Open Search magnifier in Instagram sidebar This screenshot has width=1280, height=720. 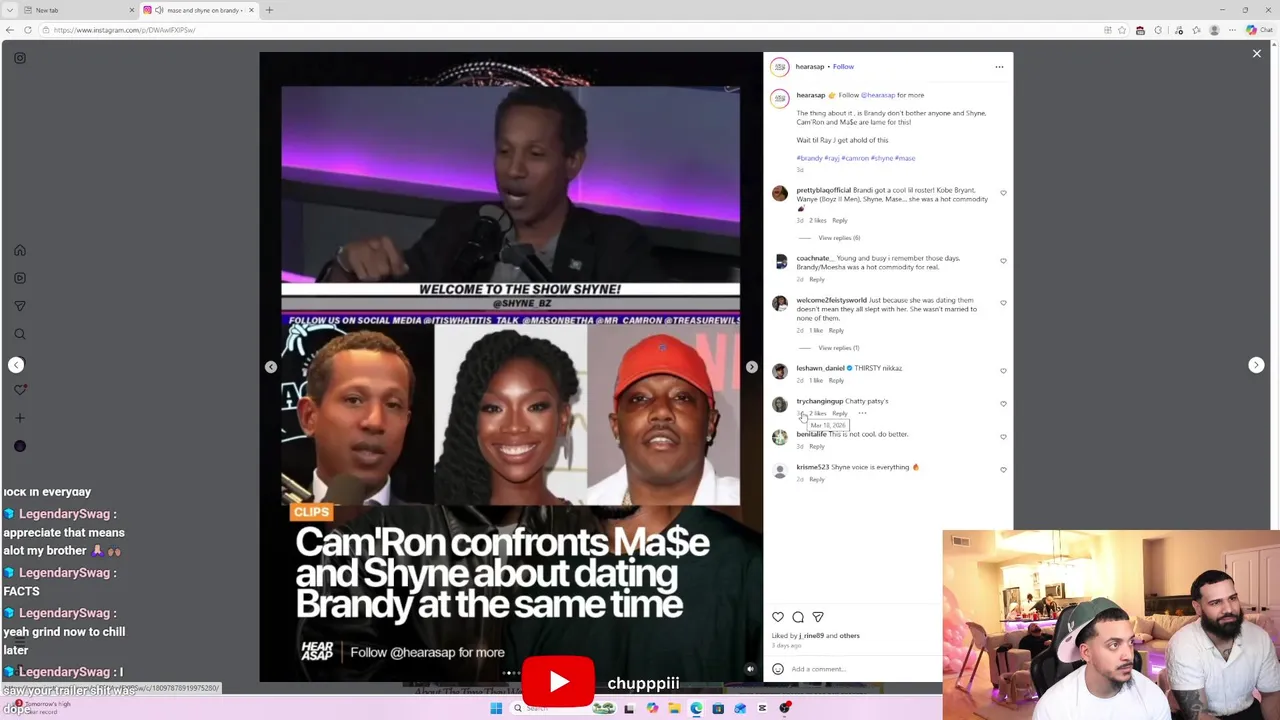click(x=20, y=334)
